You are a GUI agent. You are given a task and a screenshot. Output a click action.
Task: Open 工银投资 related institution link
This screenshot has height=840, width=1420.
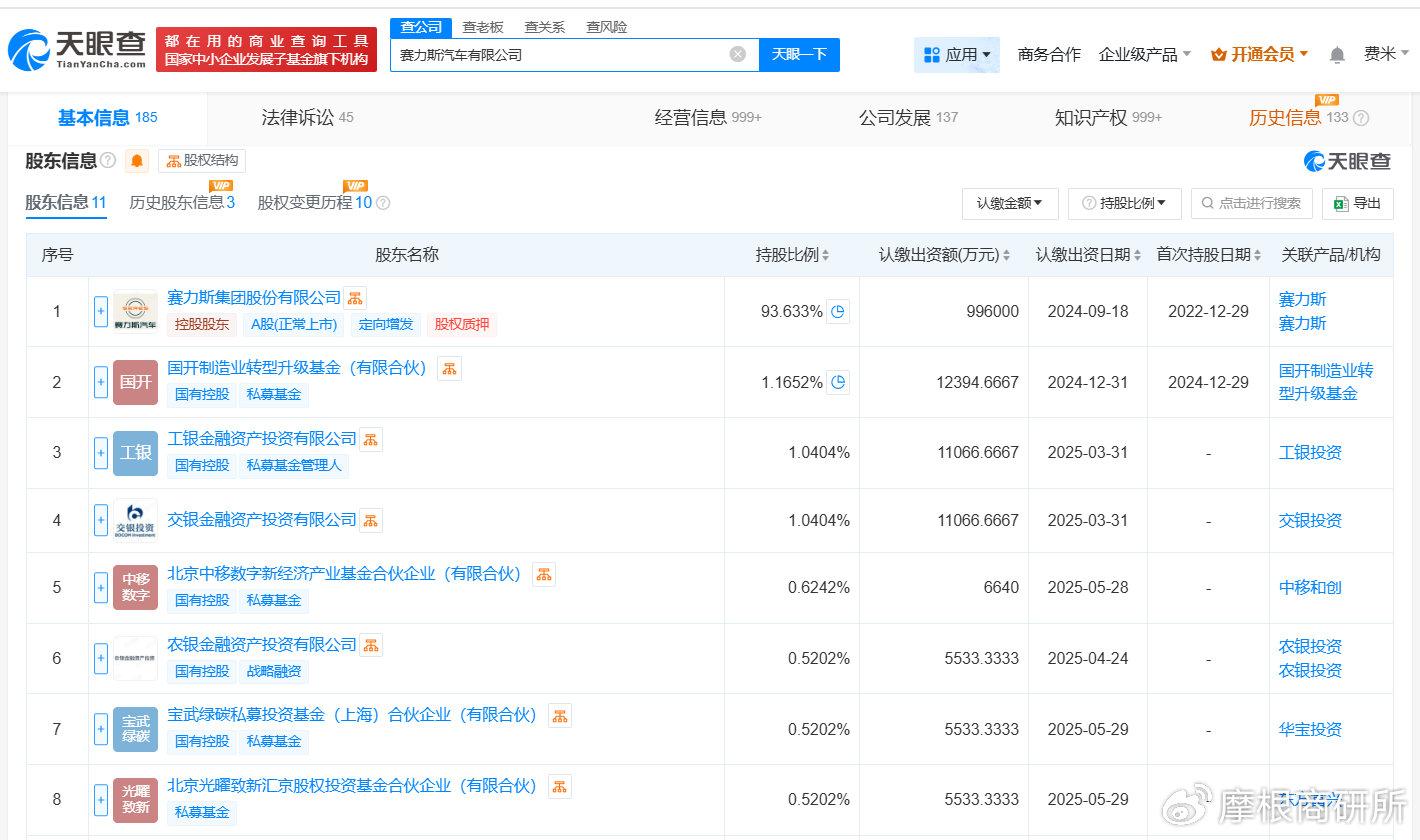click(x=1310, y=452)
